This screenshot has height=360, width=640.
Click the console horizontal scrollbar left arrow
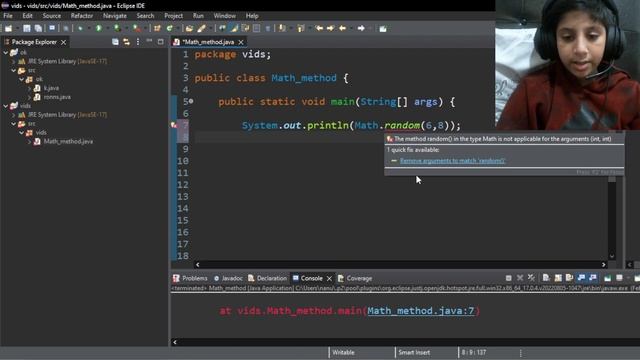tap(175, 342)
